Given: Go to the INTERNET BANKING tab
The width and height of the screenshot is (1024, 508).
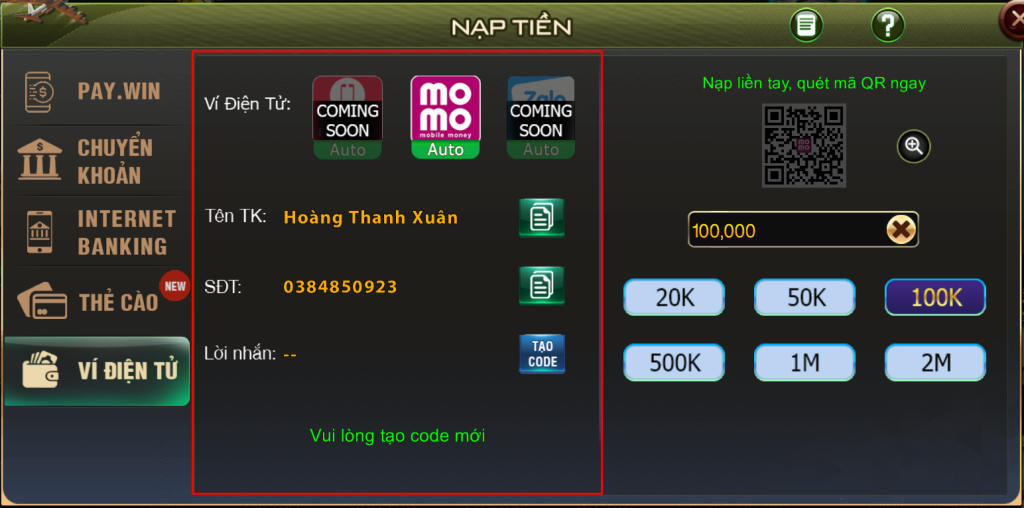Looking at the screenshot, I should [x=97, y=232].
